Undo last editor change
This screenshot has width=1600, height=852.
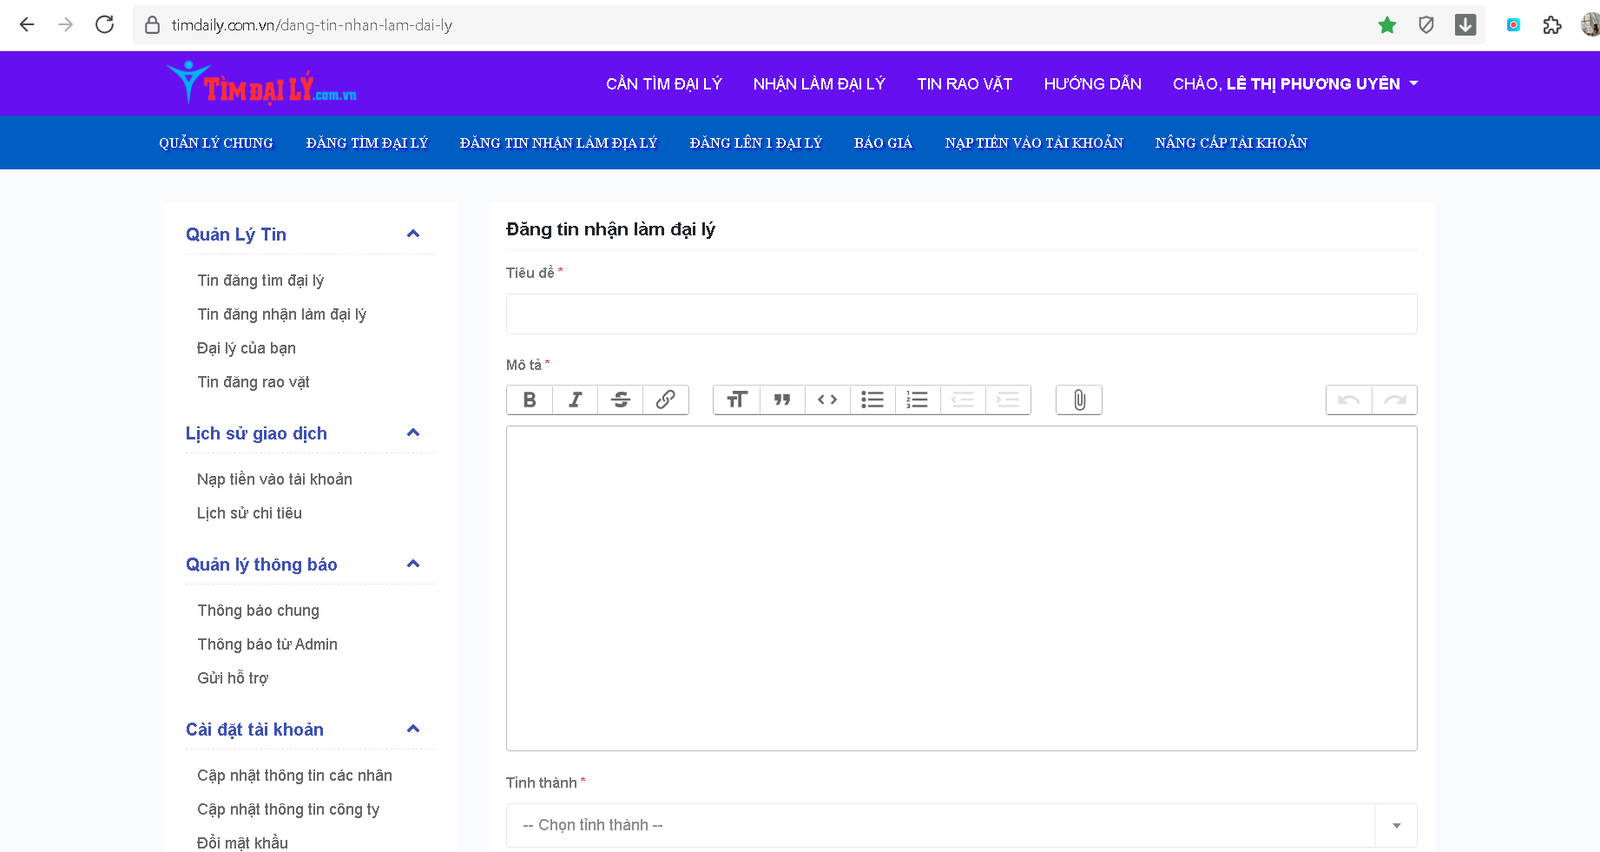click(x=1349, y=400)
